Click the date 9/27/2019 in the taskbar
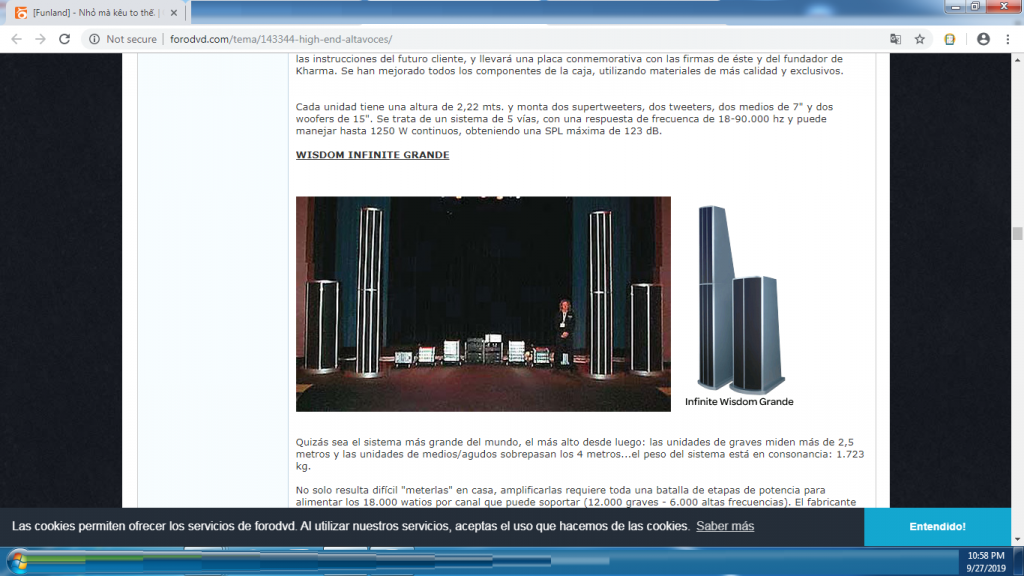1024x576 pixels. click(x=986, y=568)
